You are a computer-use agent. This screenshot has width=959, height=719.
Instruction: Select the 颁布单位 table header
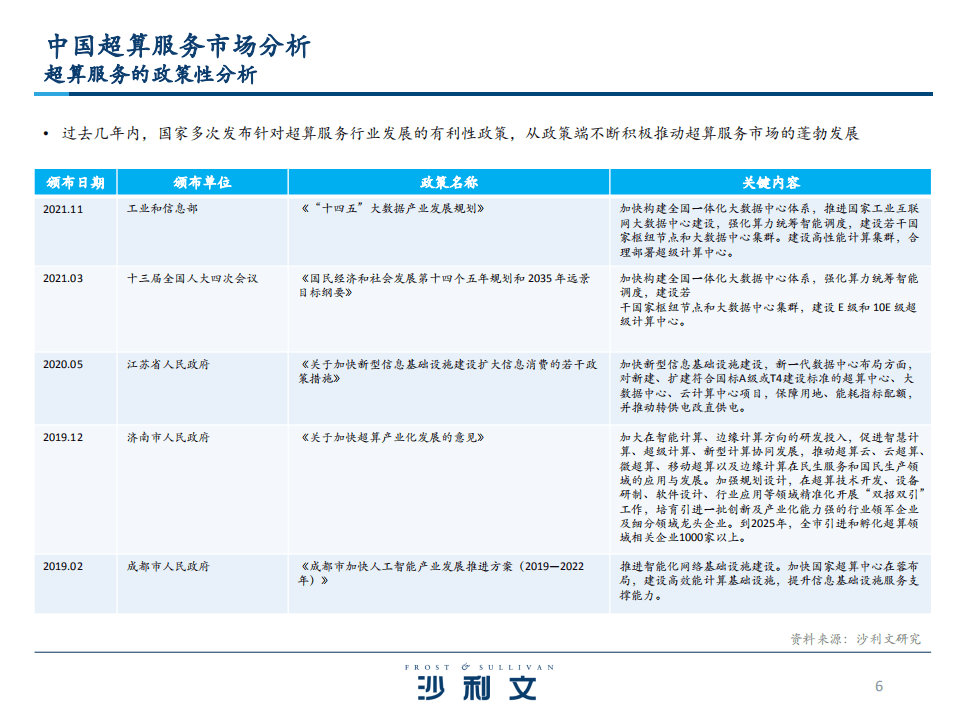(203, 183)
